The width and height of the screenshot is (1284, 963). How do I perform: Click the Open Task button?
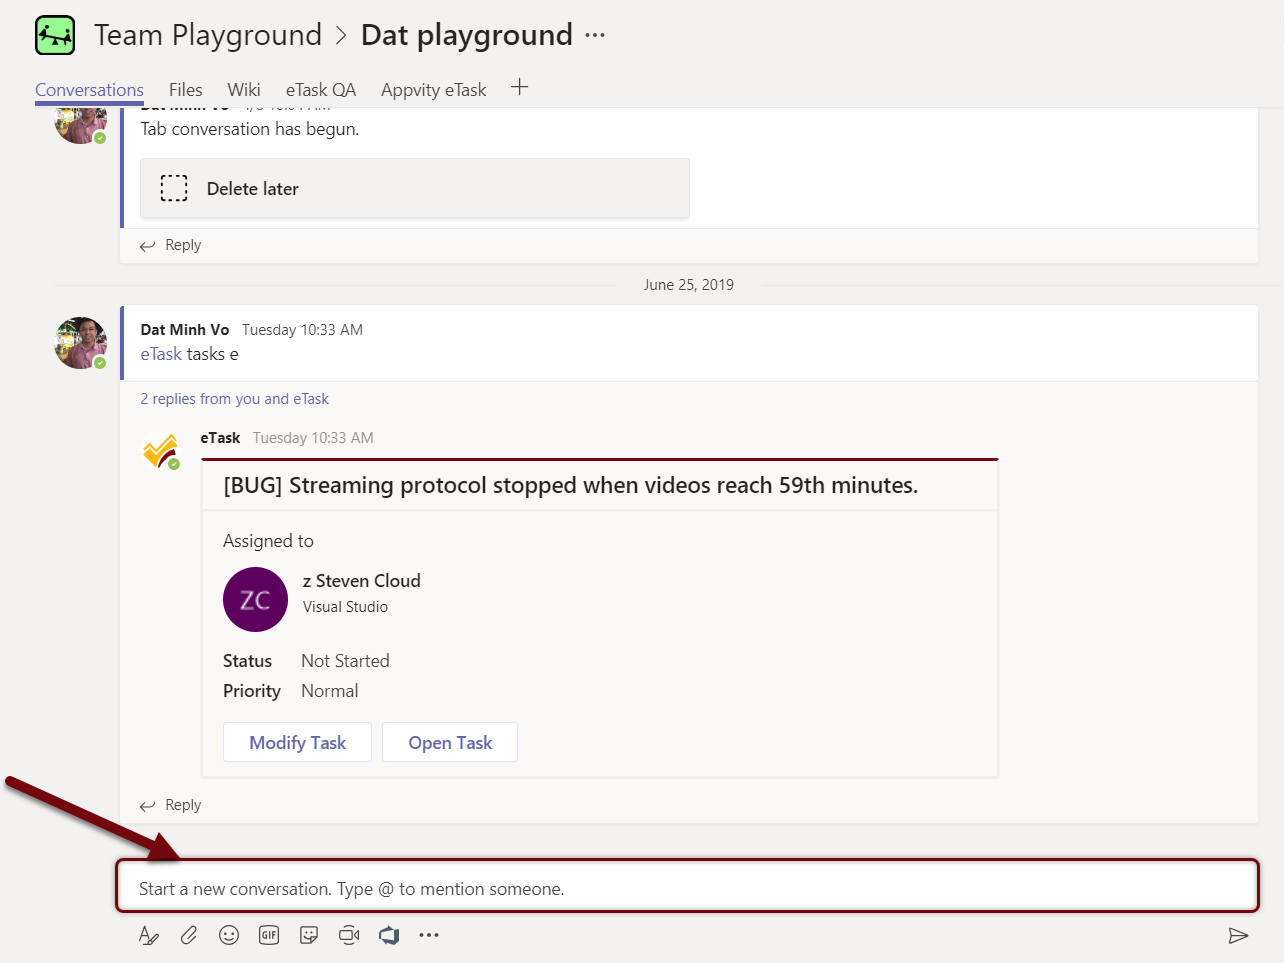[x=450, y=742]
